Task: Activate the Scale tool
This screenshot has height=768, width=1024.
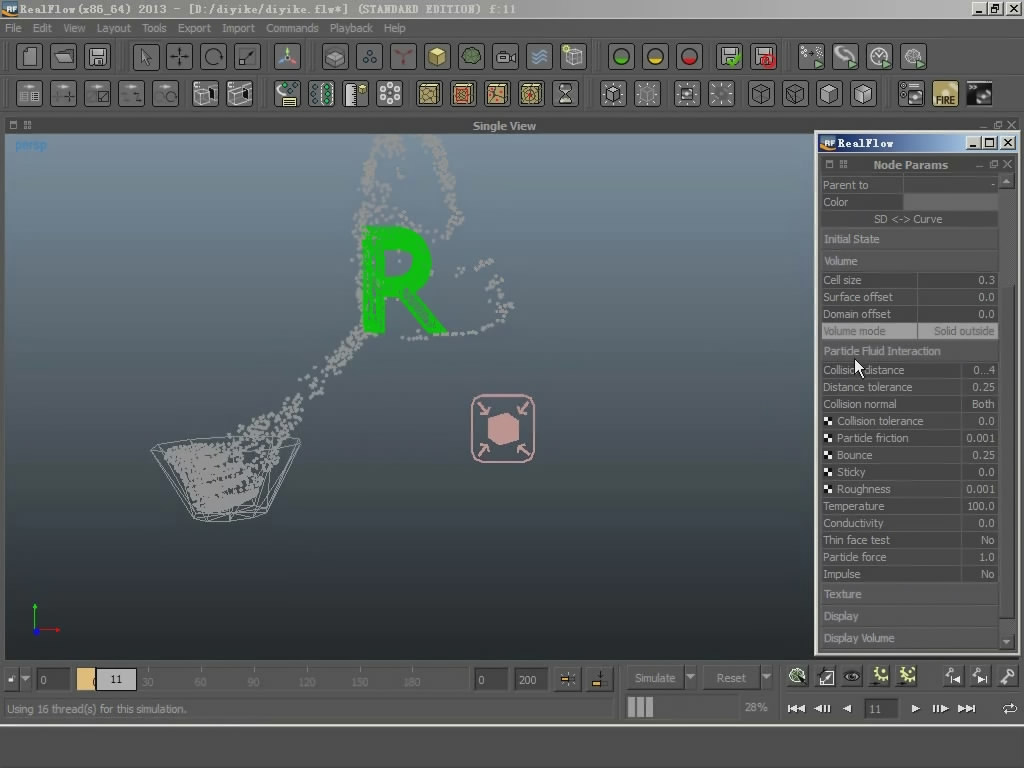Action: pos(248,57)
